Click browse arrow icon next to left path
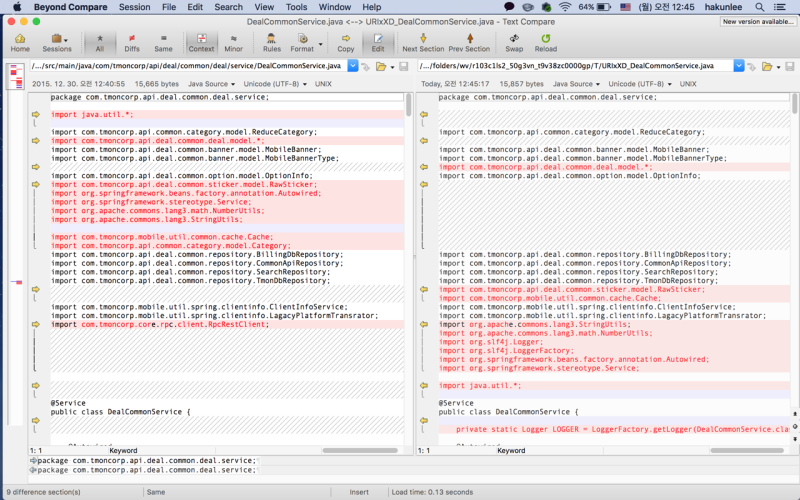The width and height of the screenshot is (800, 500). (365, 66)
